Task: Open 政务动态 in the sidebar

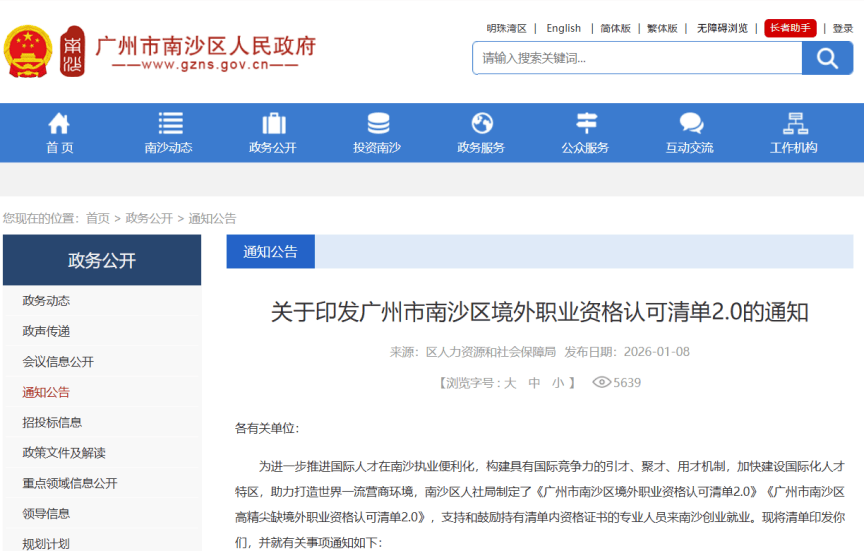Action: [46, 300]
